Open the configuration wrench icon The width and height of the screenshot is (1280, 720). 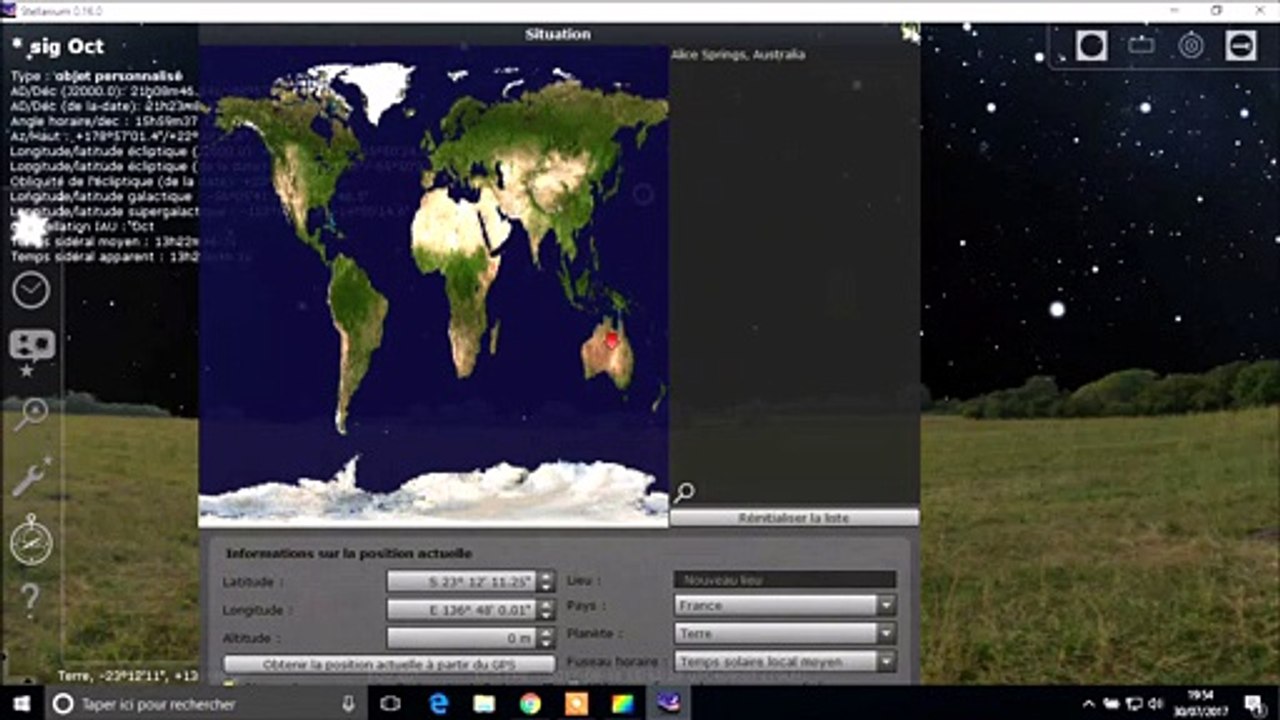point(31,477)
